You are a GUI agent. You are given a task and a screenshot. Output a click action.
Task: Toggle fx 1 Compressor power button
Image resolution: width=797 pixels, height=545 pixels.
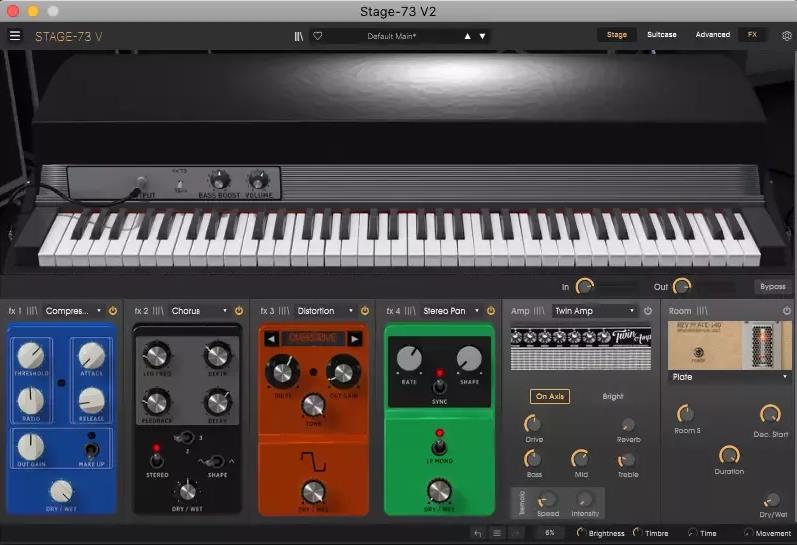[113, 311]
